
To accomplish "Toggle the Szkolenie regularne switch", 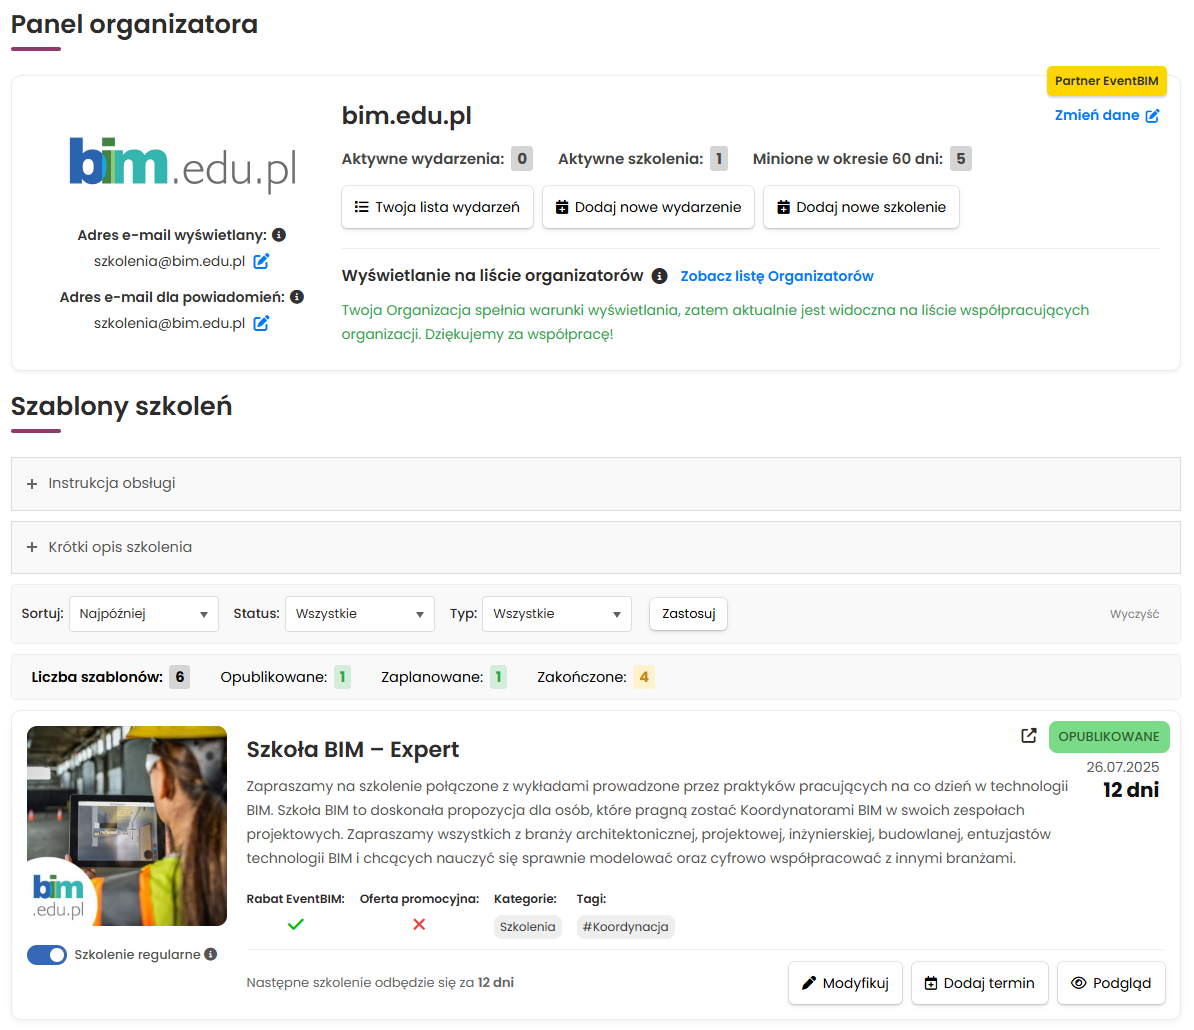I will 47,955.
